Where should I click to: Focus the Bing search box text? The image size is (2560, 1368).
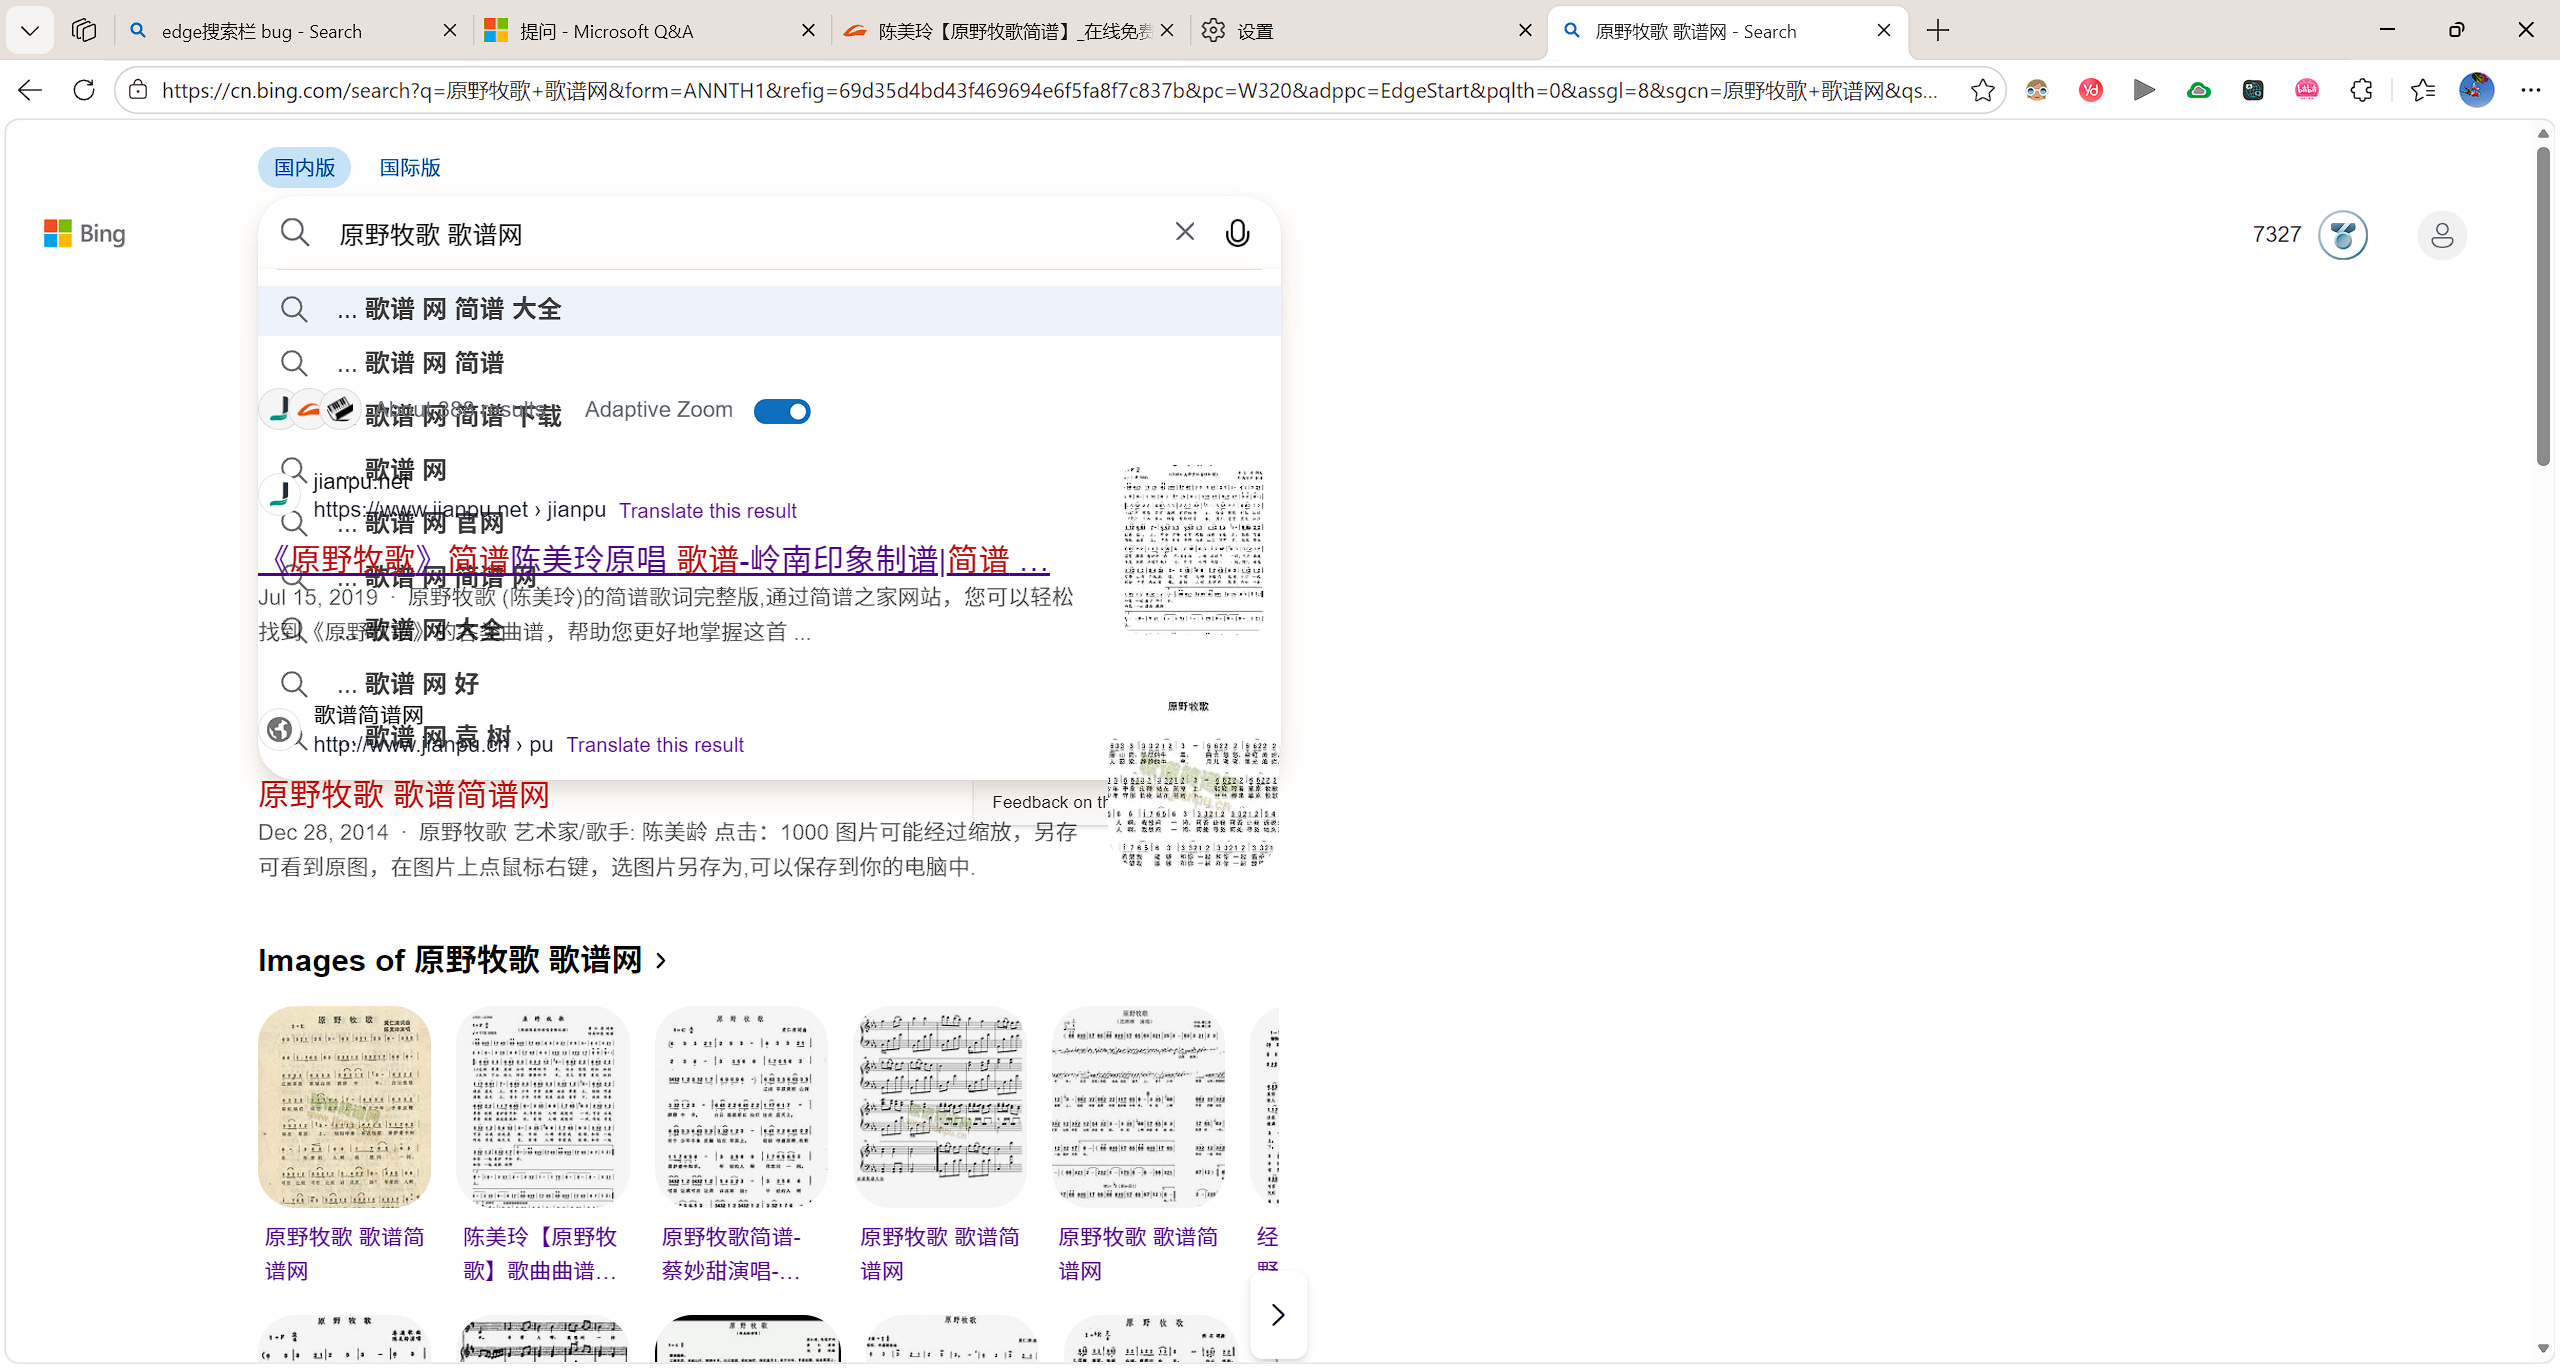[x=740, y=234]
